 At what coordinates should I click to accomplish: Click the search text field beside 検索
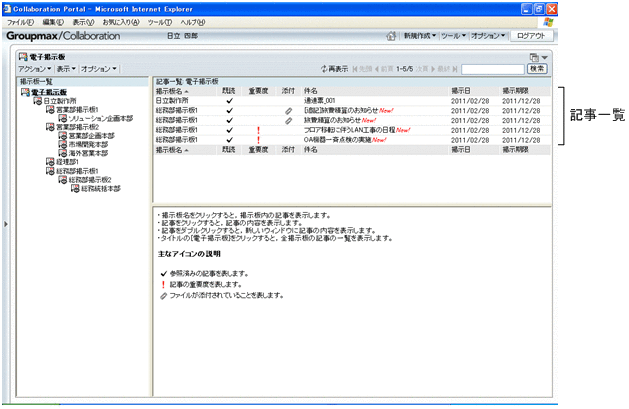tap(492, 69)
